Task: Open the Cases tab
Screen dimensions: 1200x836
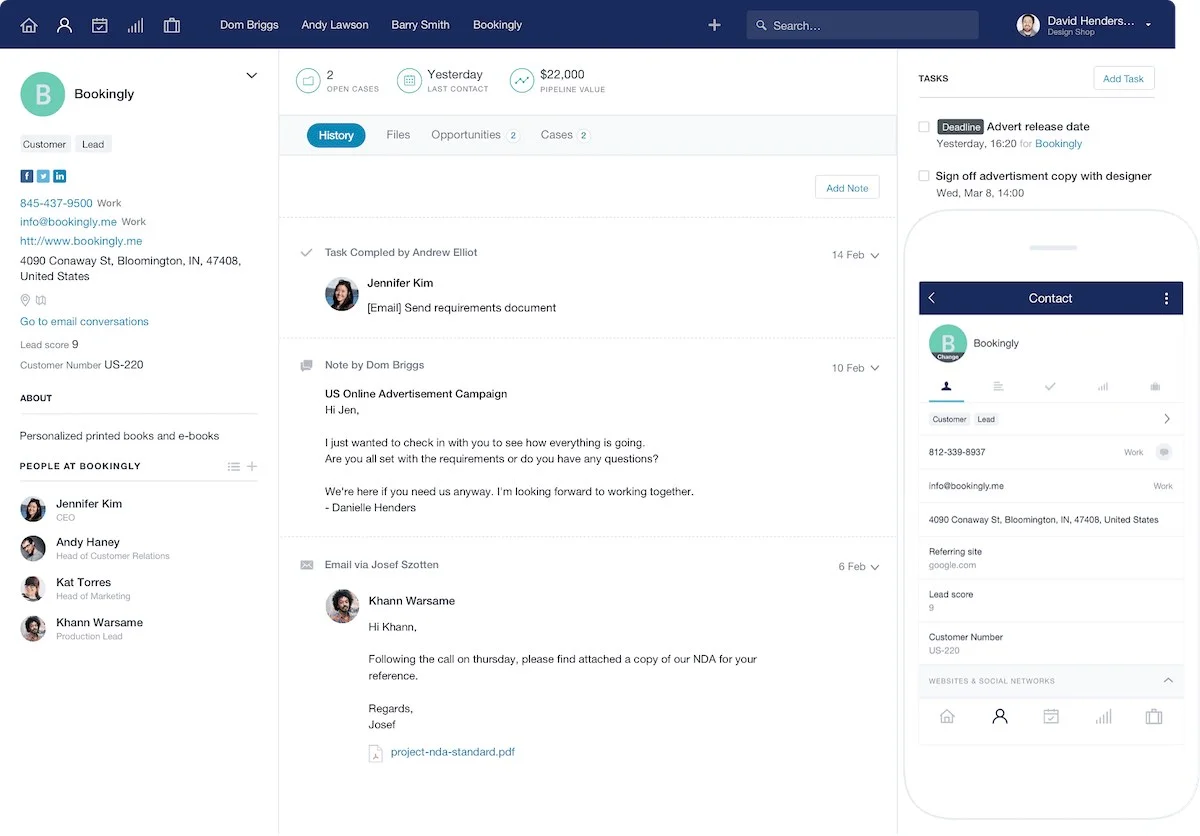Action: pyautogui.click(x=557, y=134)
